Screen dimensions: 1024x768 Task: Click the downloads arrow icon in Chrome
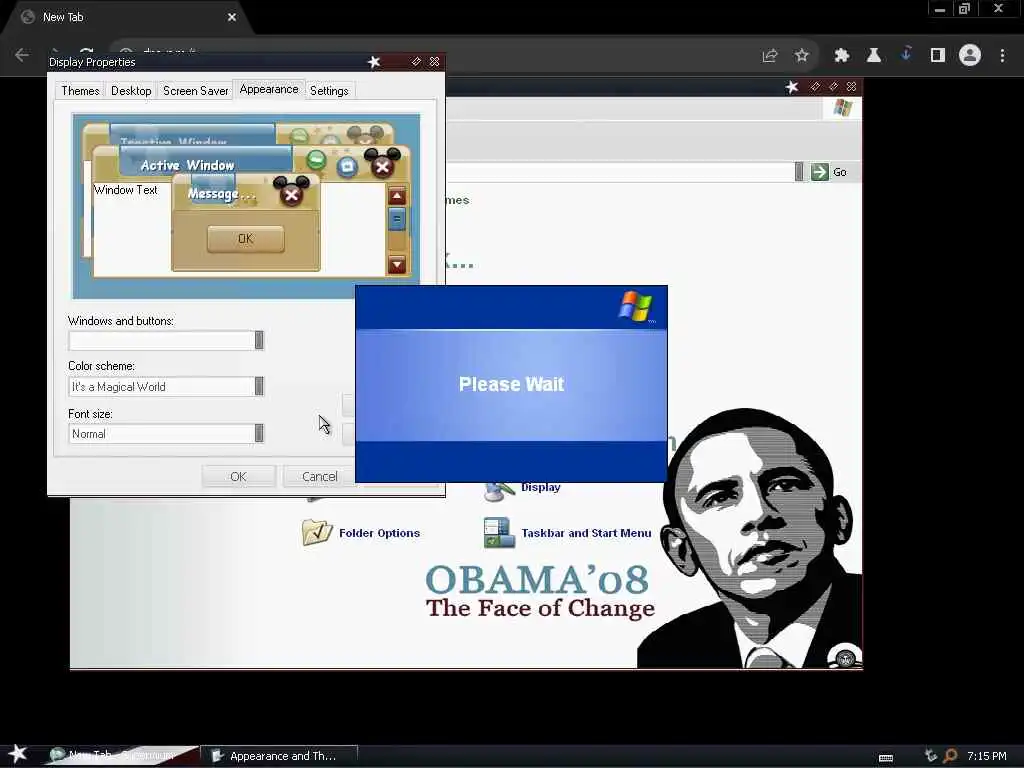tap(906, 54)
